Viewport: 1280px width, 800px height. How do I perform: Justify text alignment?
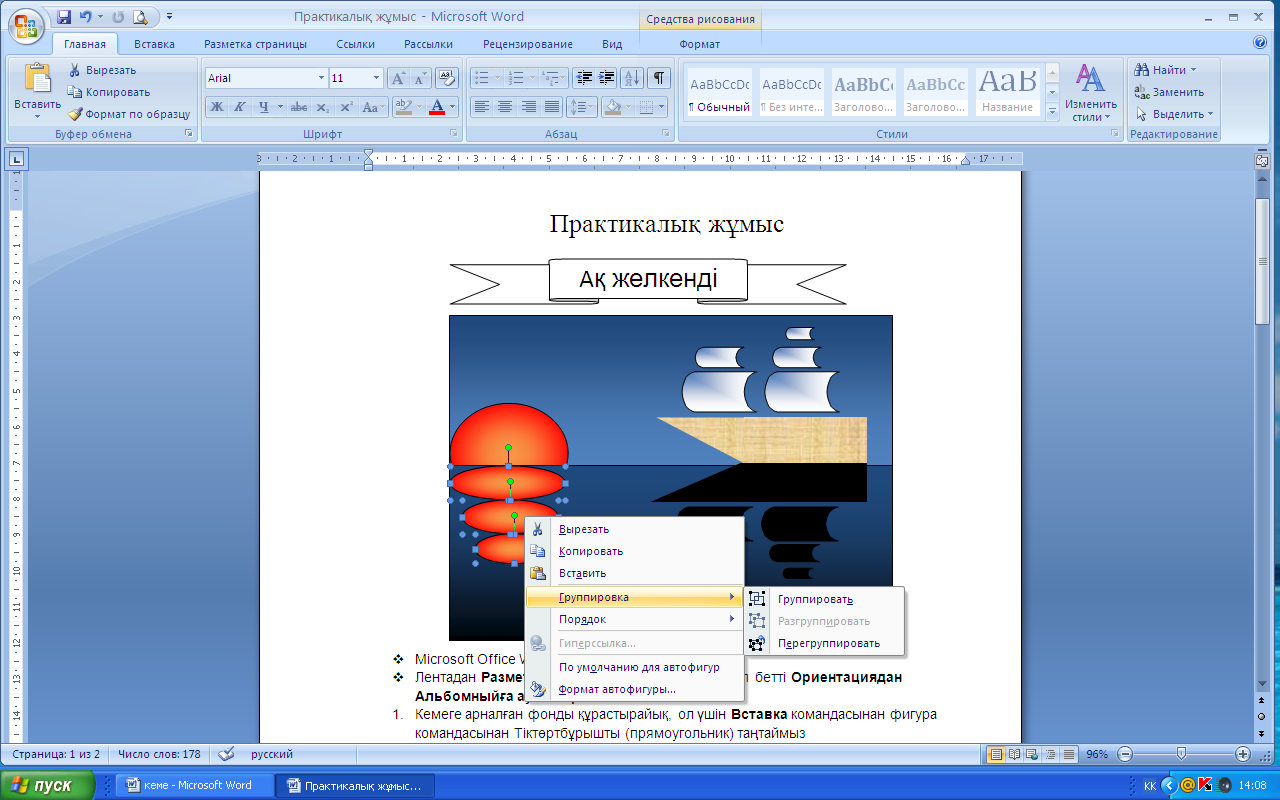pyautogui.click(x=551, y=107)
